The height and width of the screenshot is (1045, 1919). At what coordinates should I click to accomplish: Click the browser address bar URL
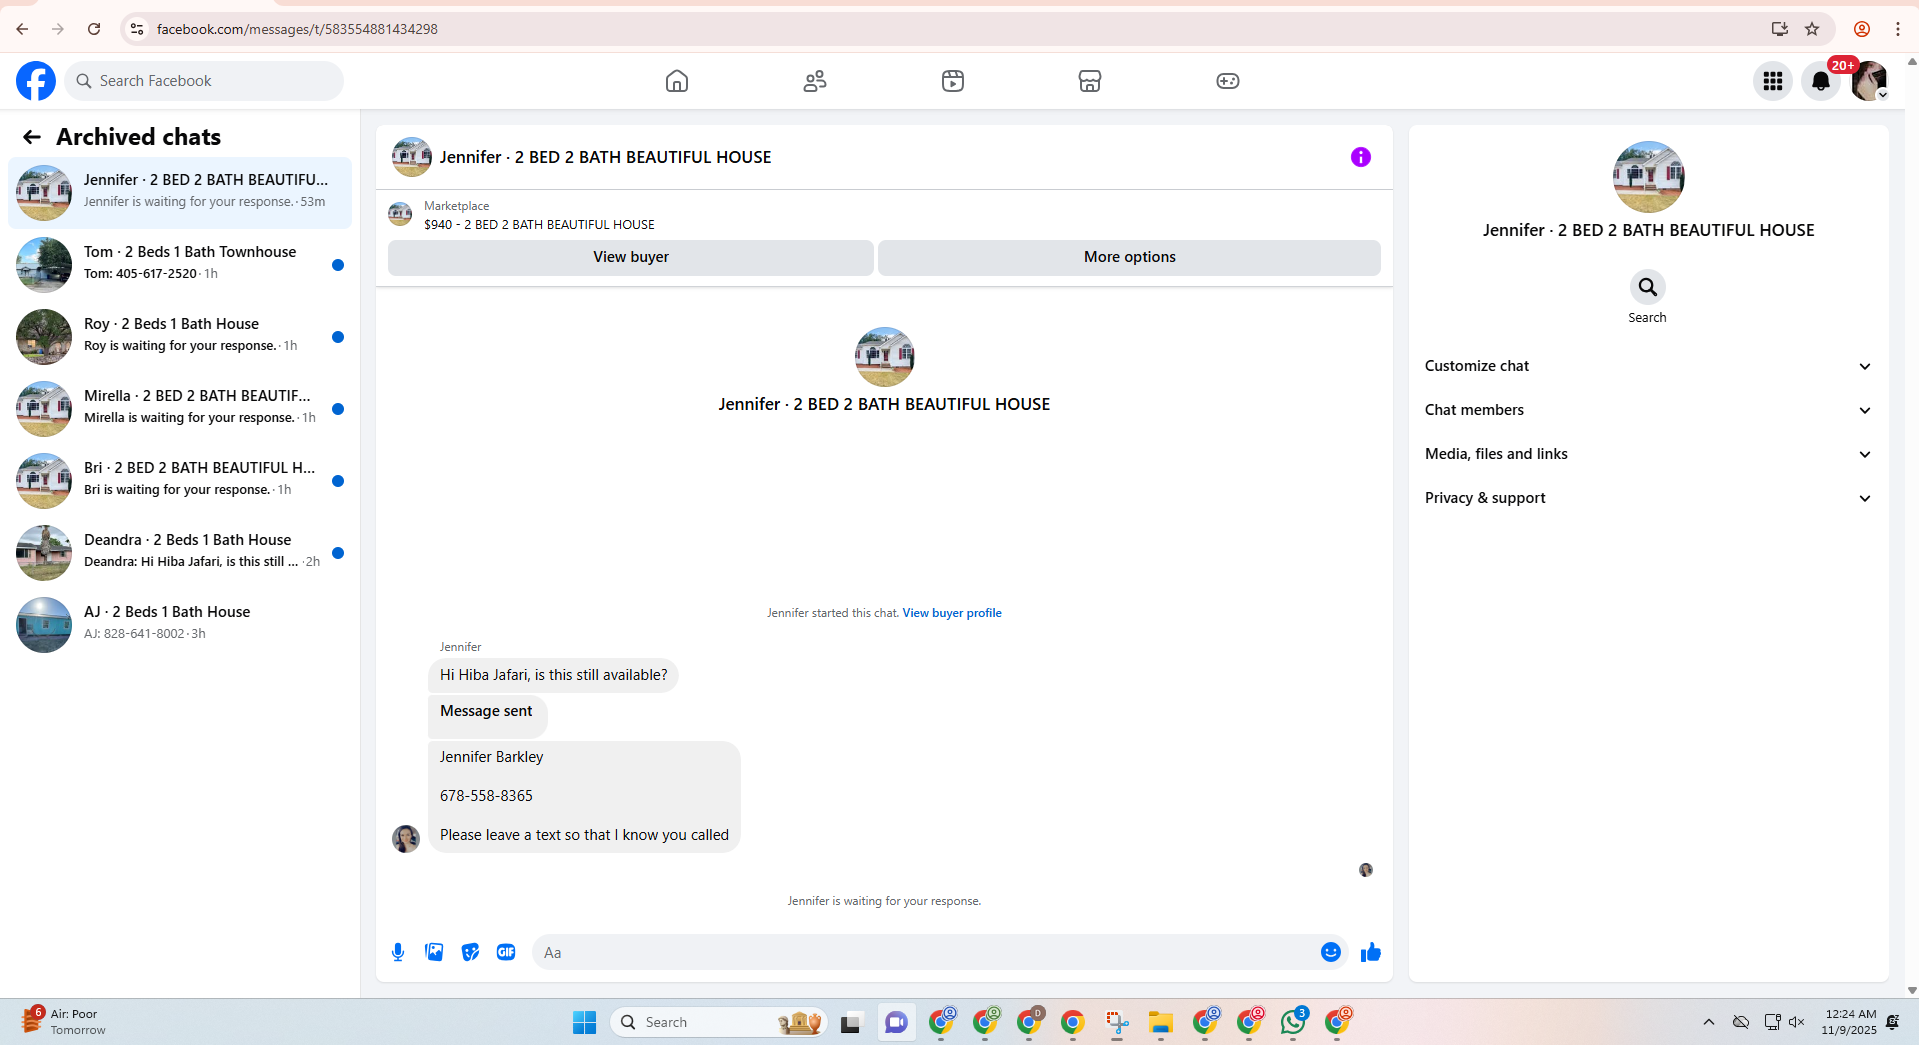tap(297, 29)
